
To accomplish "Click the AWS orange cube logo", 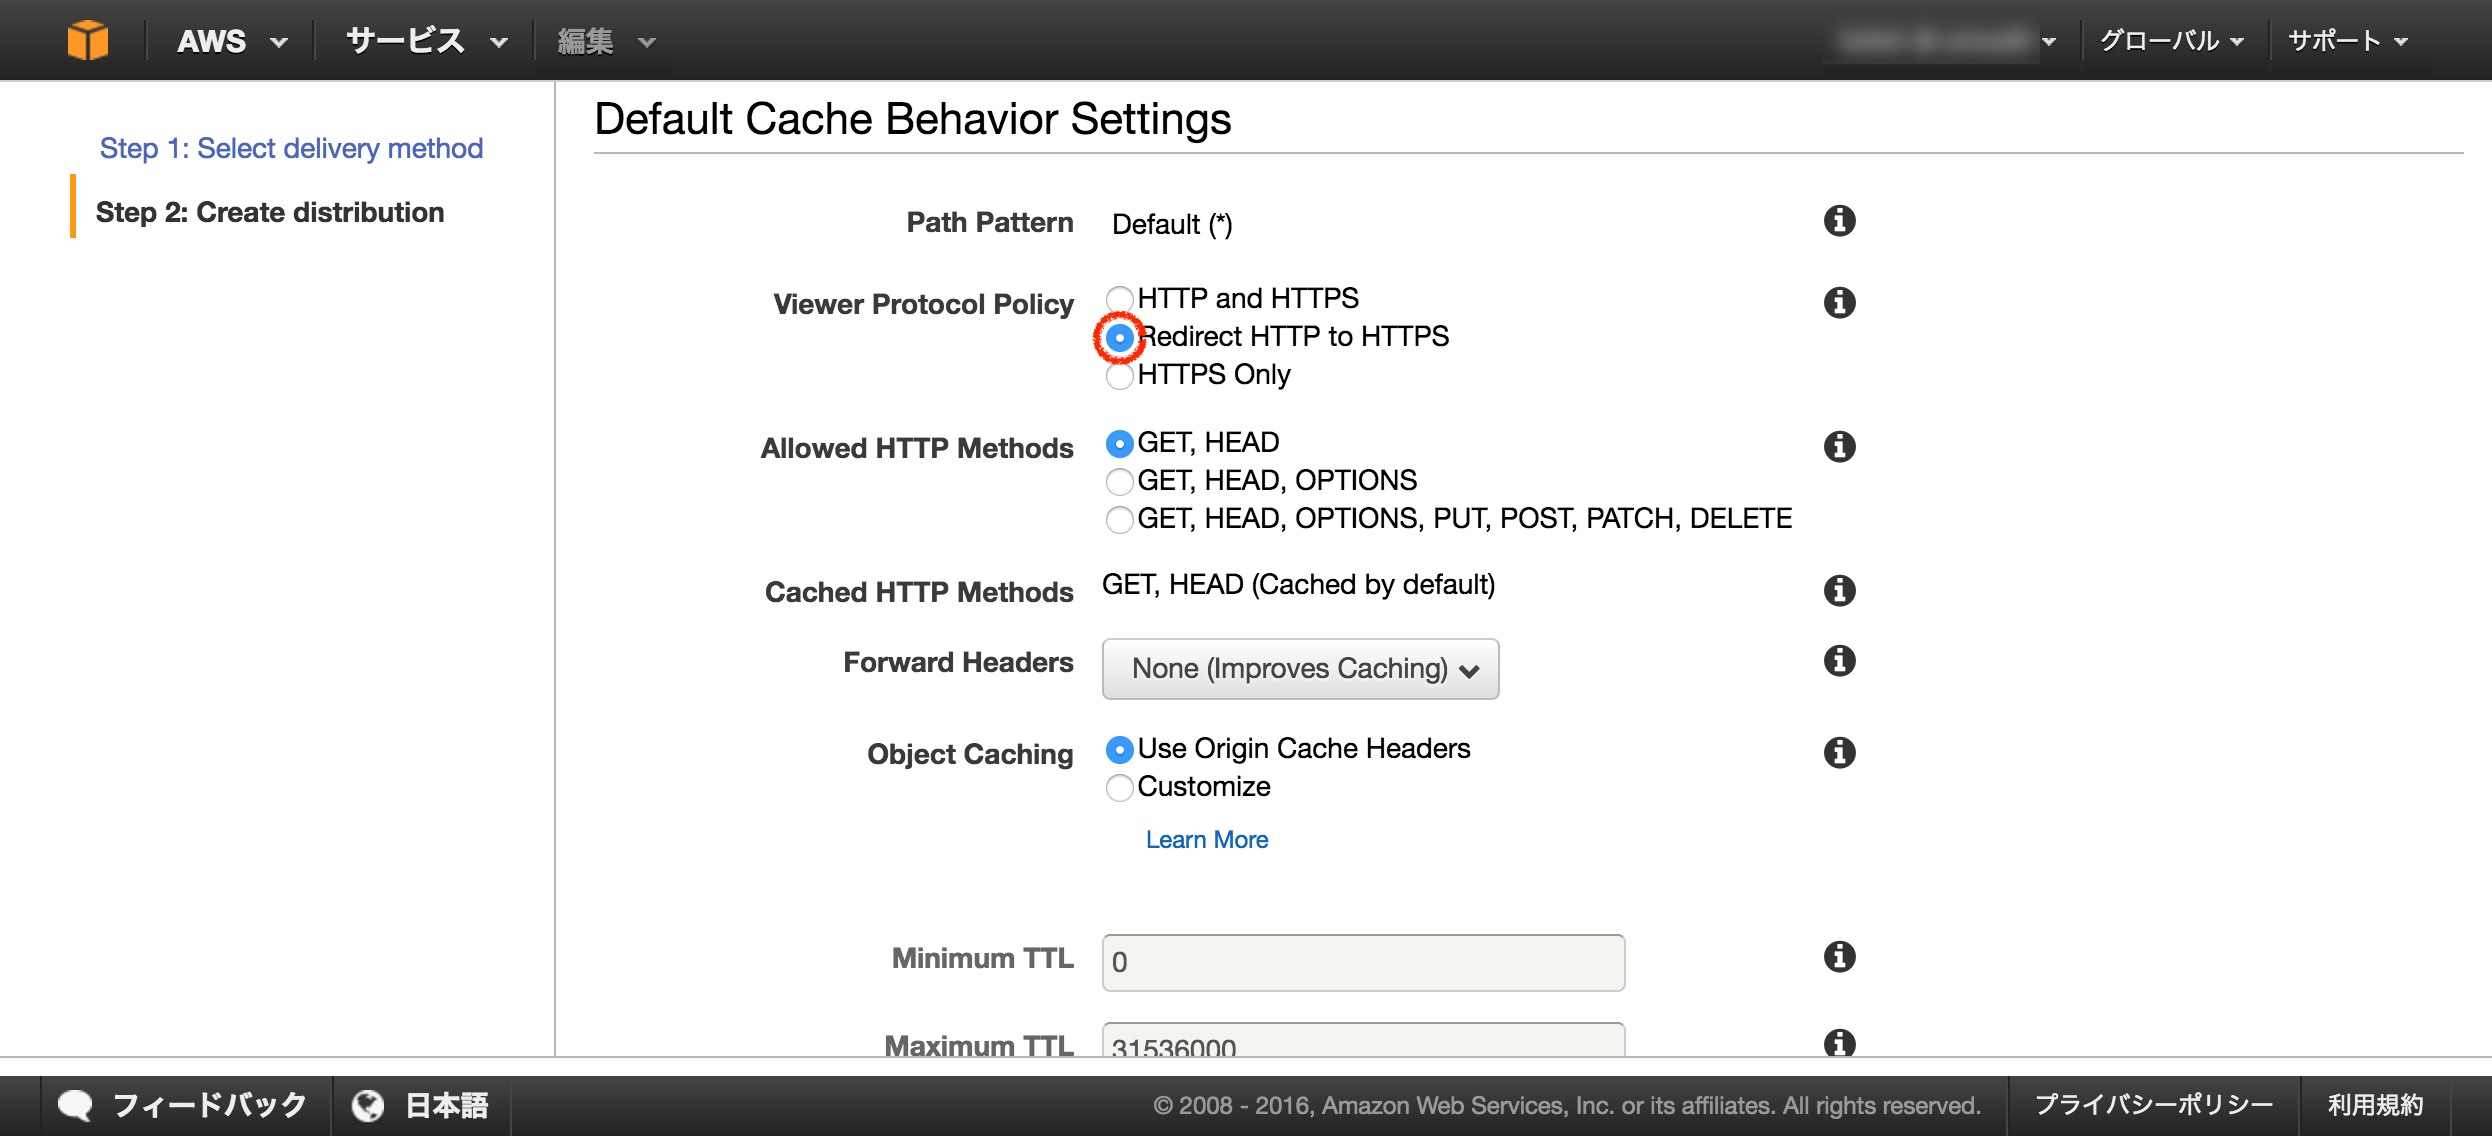I will (87, 41).
